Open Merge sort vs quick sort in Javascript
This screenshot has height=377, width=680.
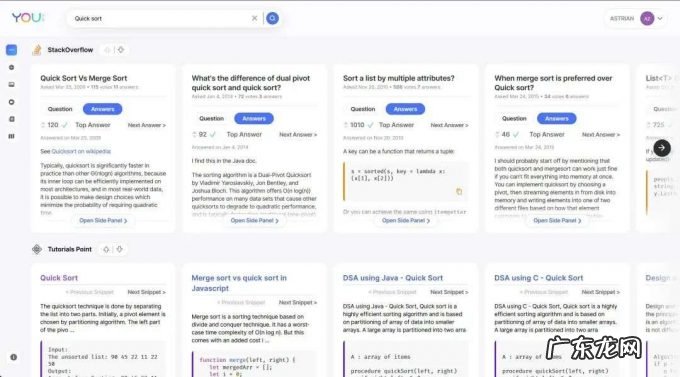coord(239,283)
